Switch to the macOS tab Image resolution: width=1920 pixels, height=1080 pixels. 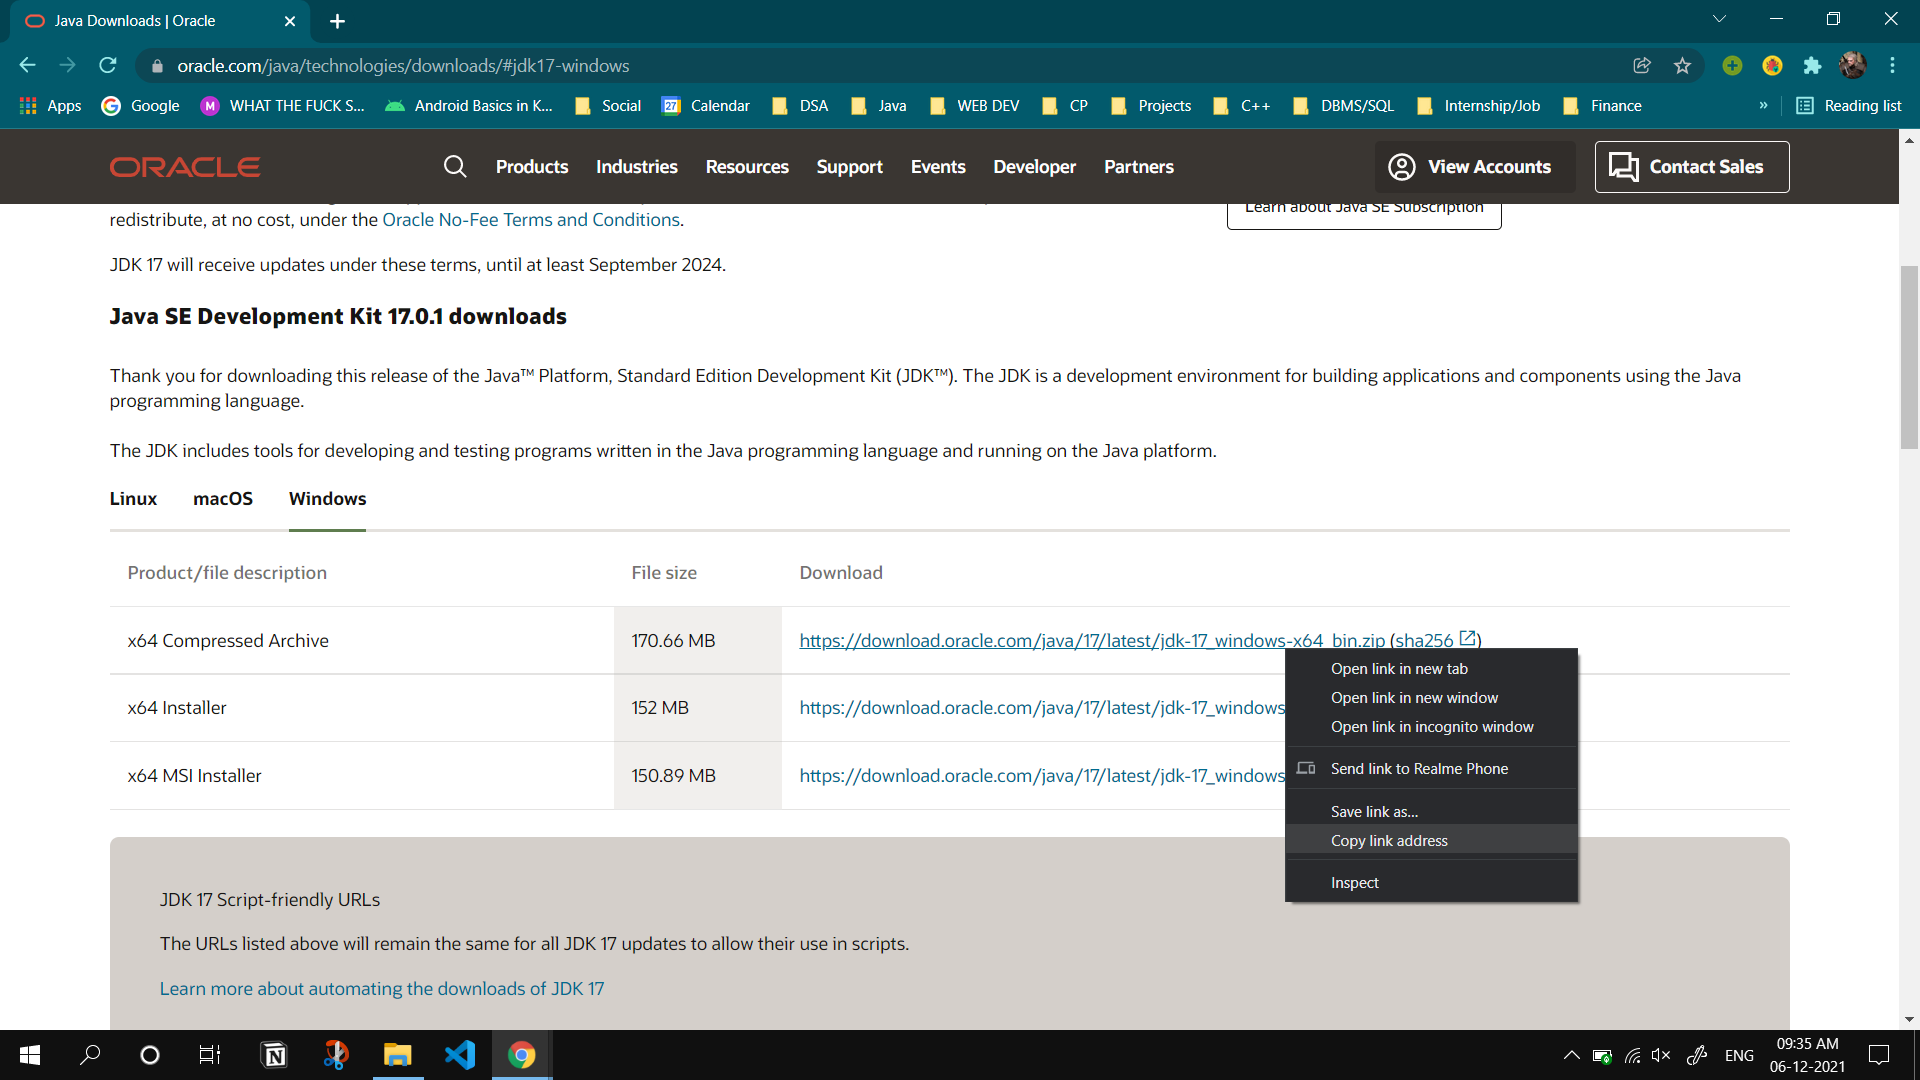click(x=223, y=498)
